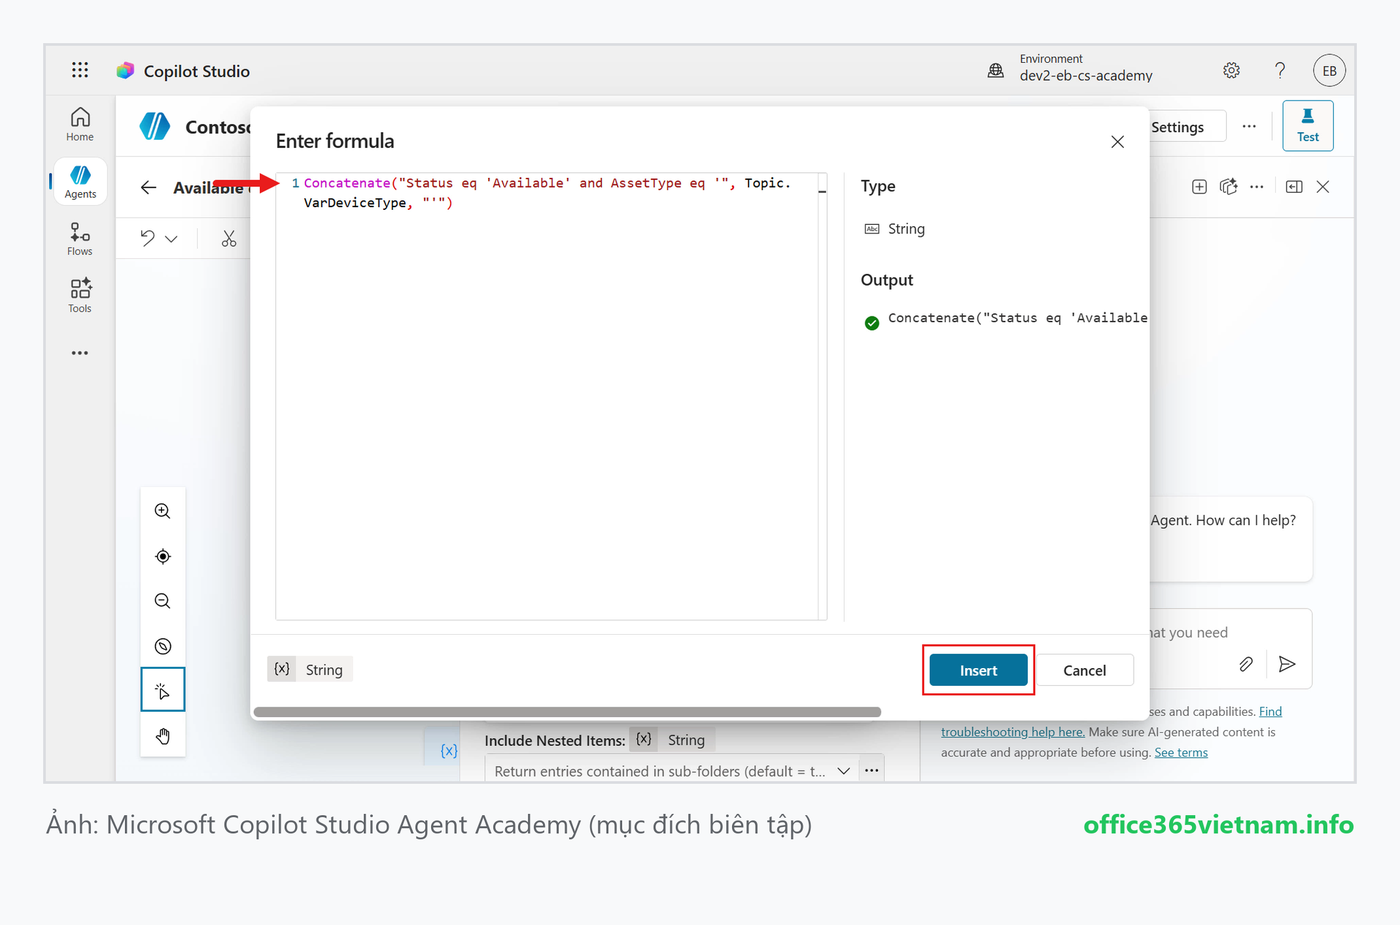Viewport: 1400px width, 925px height.
Task: Select the pointer selection tool
Action: [163, 690]
